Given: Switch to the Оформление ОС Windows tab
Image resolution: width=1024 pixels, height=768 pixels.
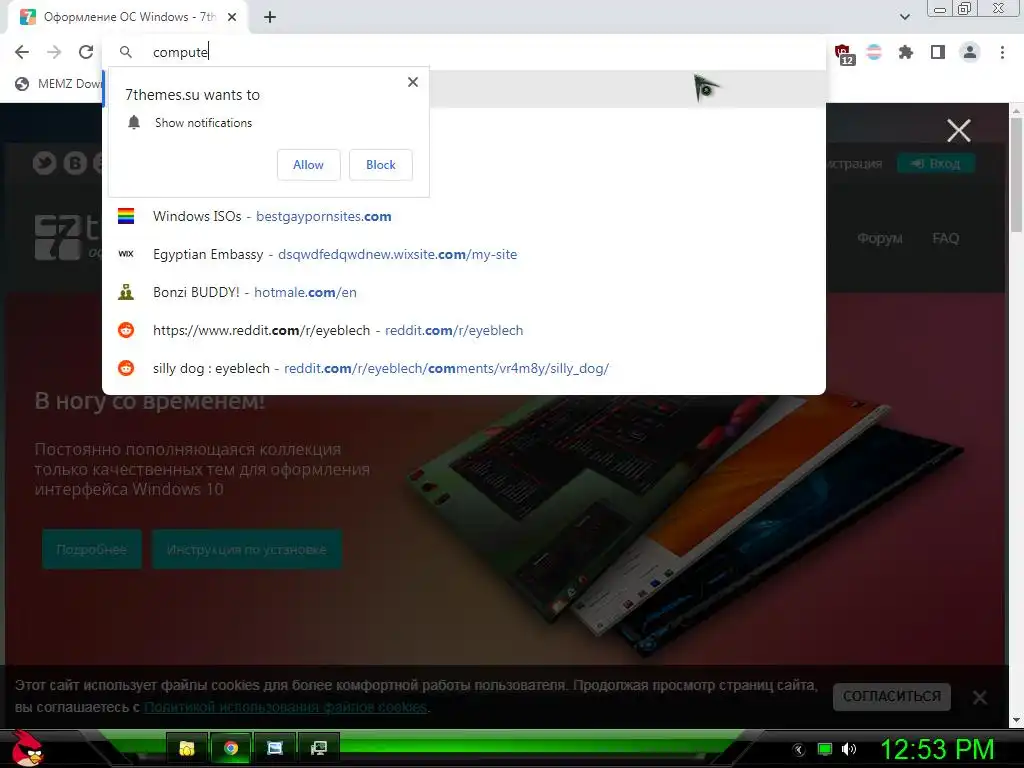Looking at the screenshot, I should tap(129, 18).
